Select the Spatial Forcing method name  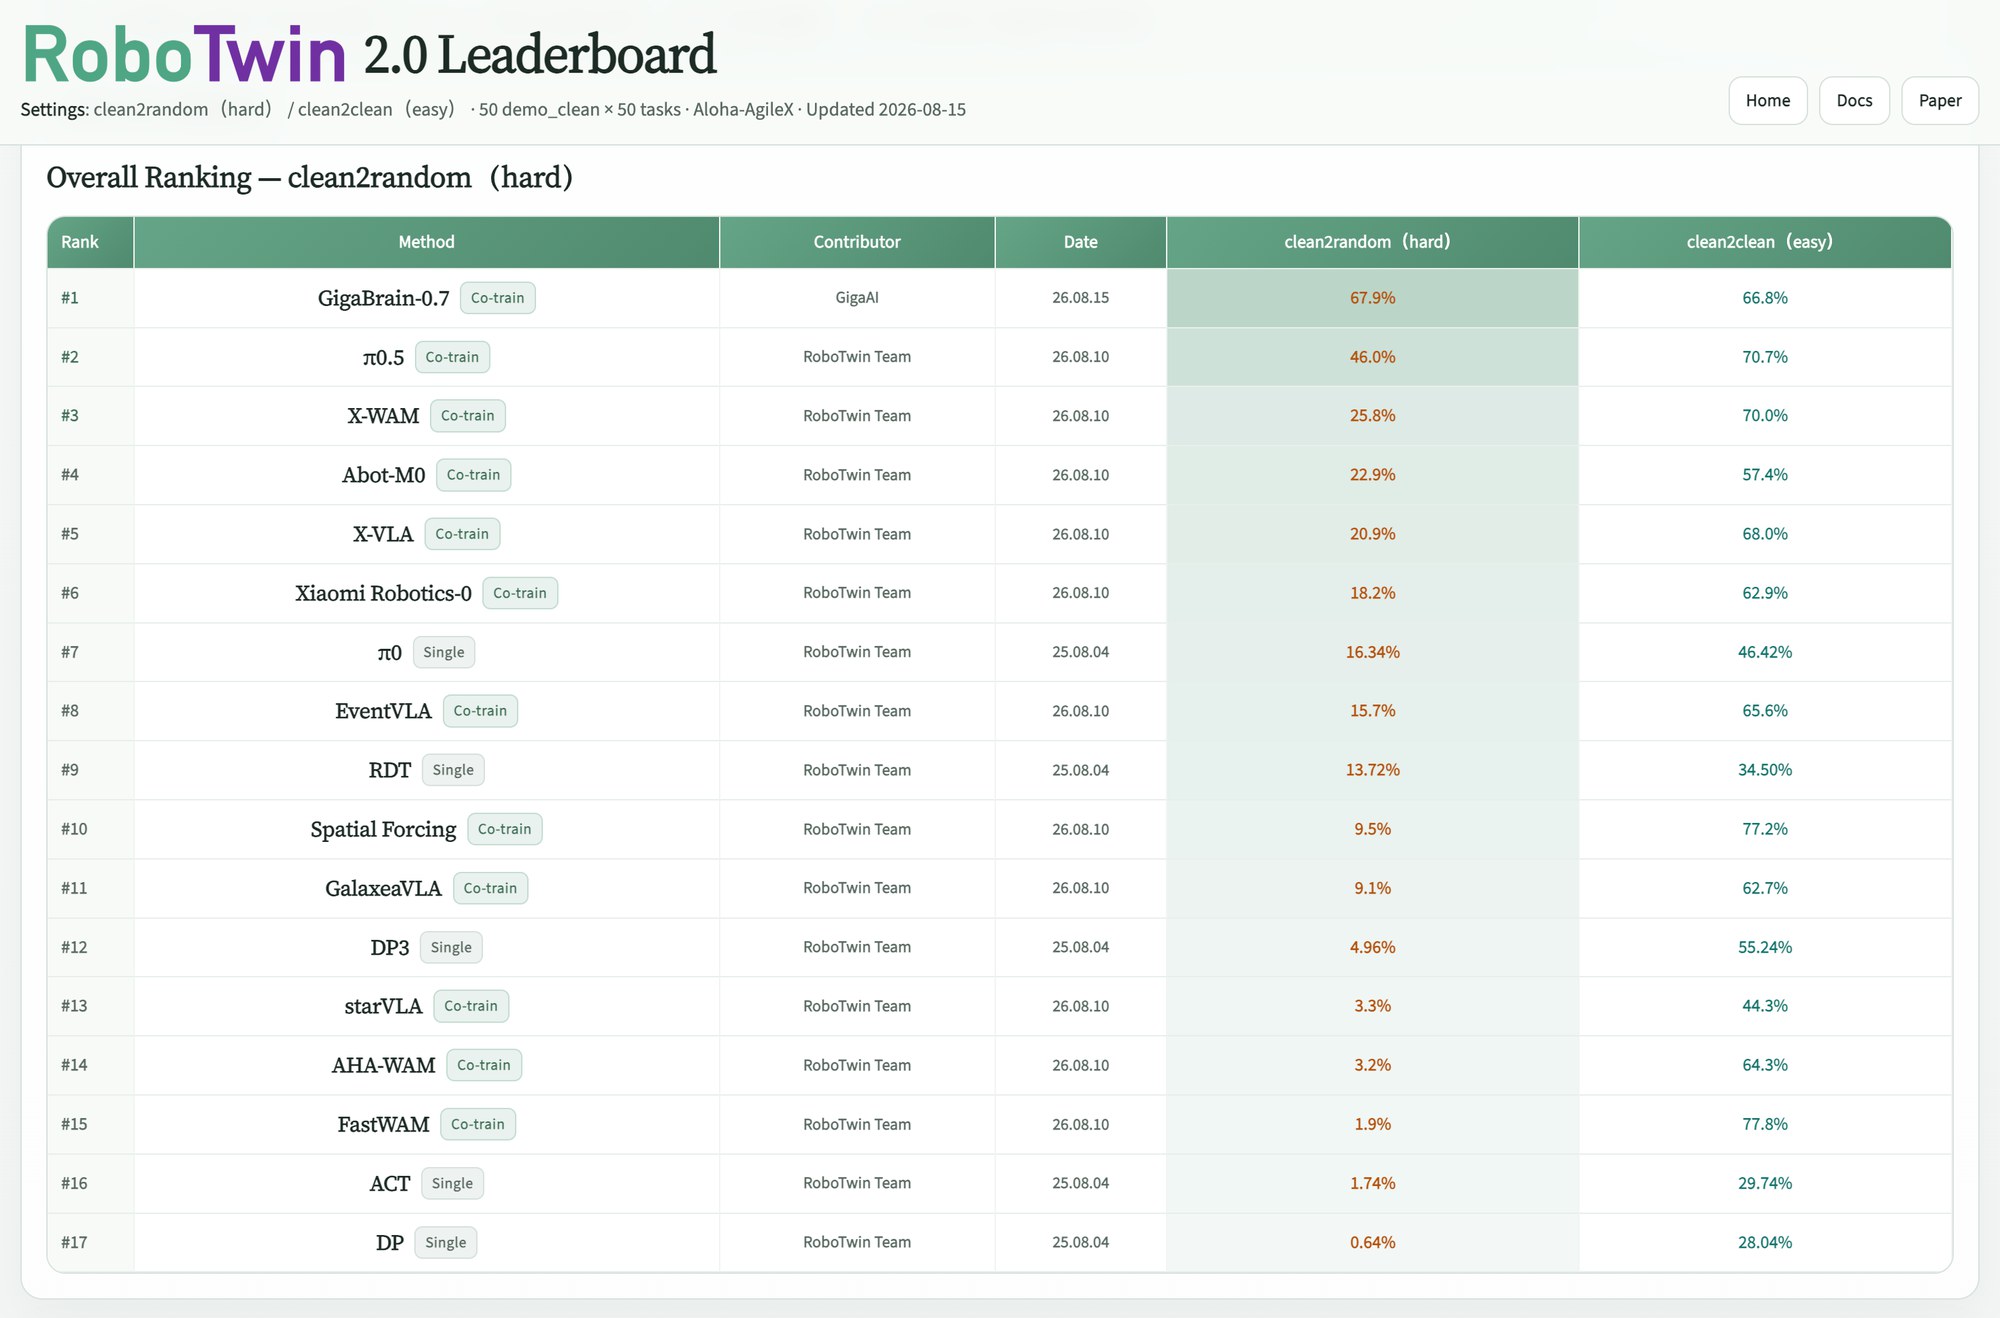click(383, 829)
